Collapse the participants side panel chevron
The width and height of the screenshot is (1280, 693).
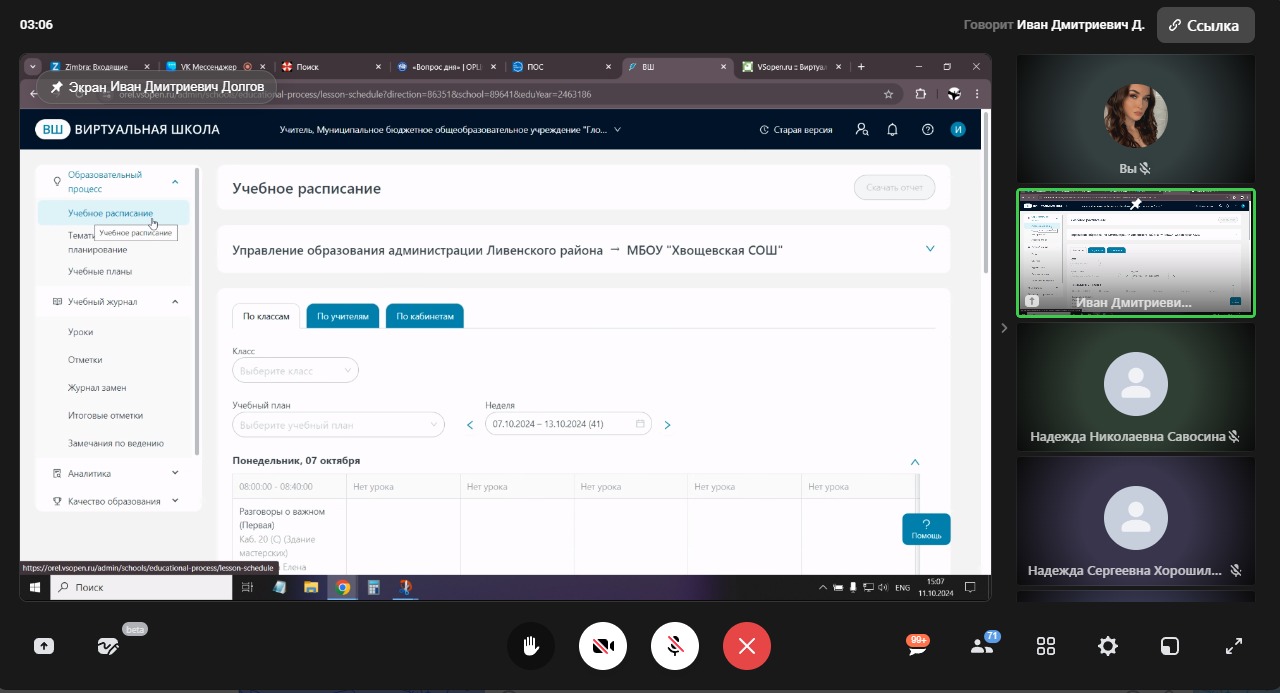[1004, 327]
